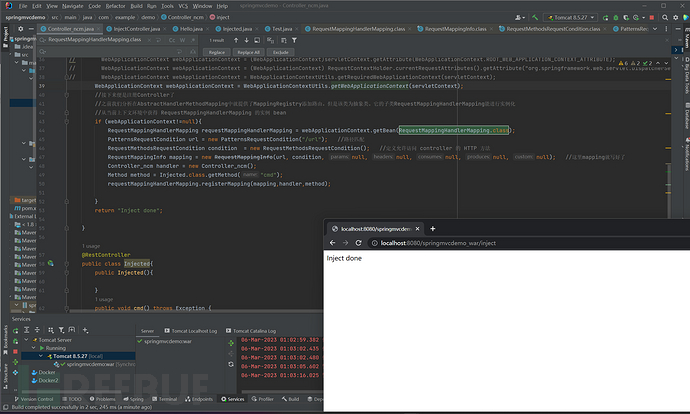Stop the running server with red square
Screen dimensions: 690x414
(652, 18)
